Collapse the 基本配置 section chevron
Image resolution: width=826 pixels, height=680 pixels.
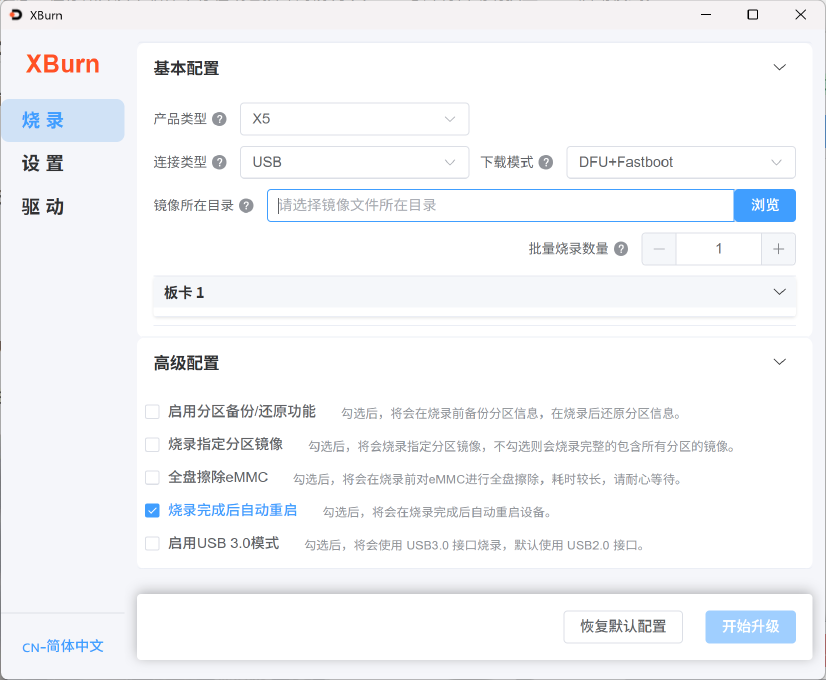(780, 67)
